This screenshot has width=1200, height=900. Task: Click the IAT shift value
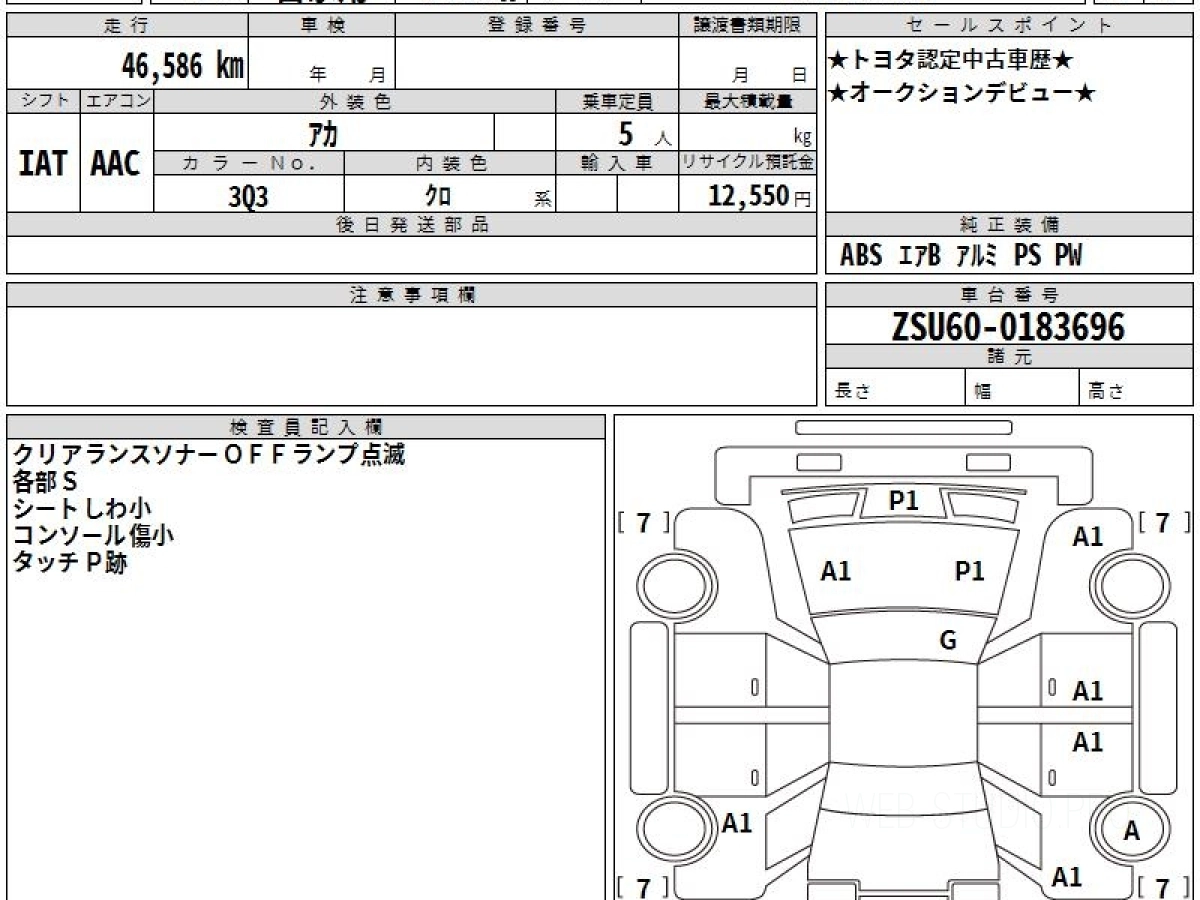pyautogui.click(x=43, y=164)
